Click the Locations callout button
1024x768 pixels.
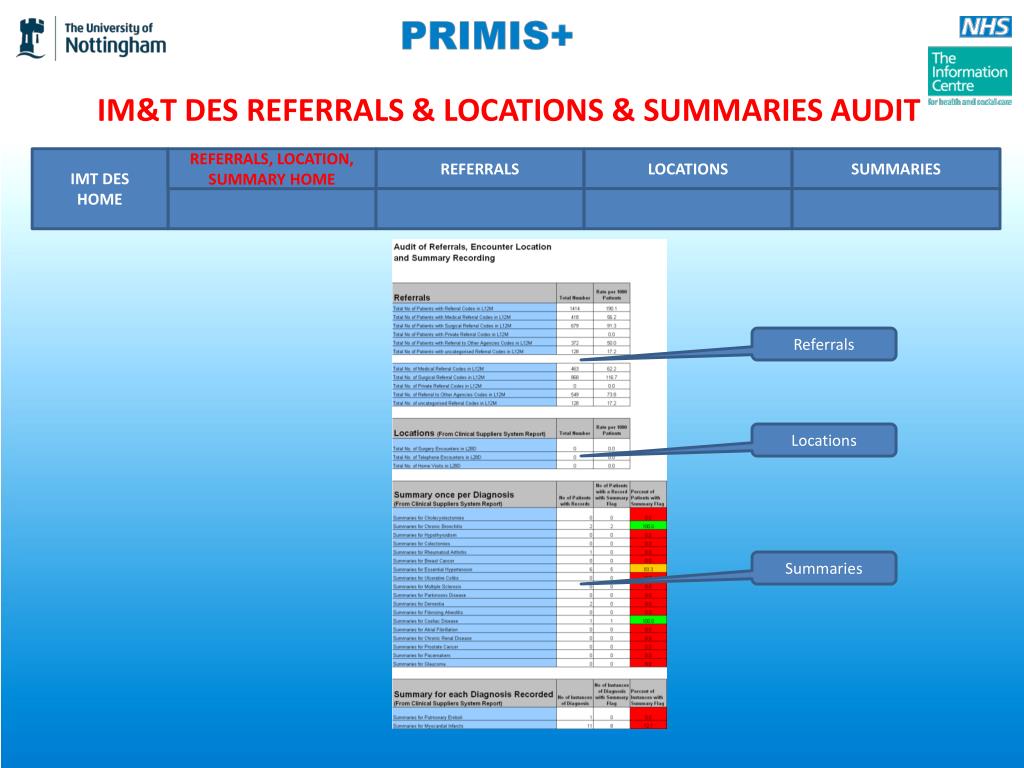coord(824,440)
